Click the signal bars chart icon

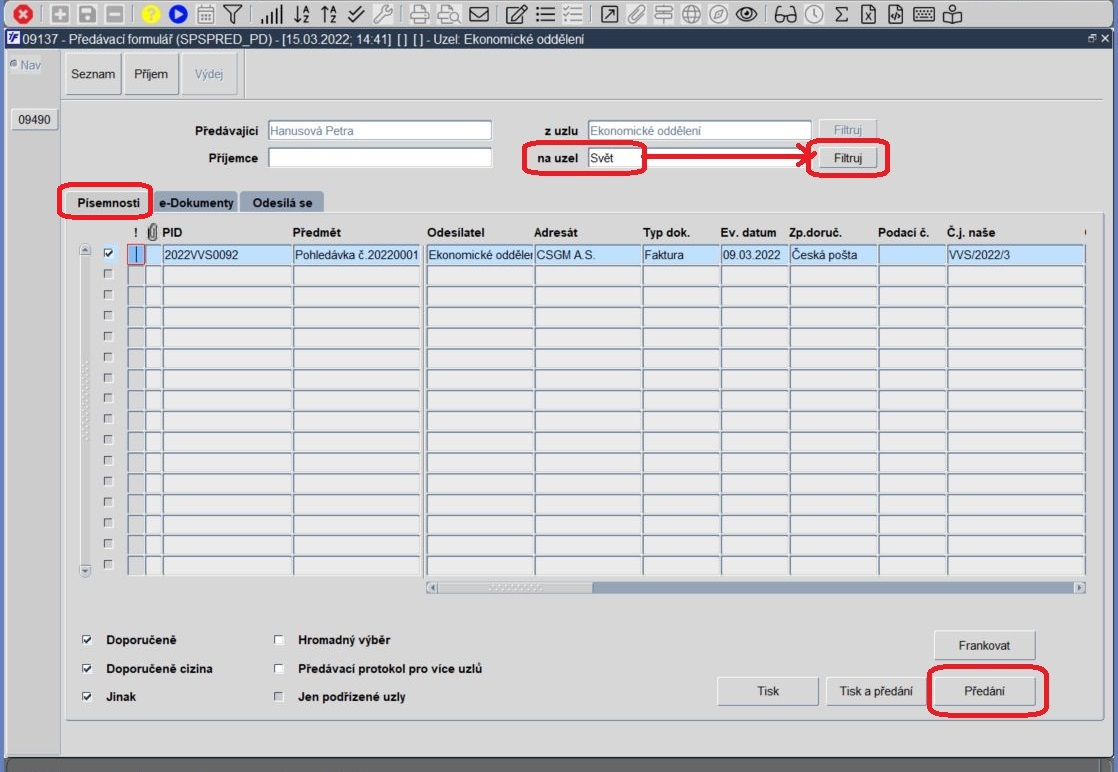pos(271,14)
